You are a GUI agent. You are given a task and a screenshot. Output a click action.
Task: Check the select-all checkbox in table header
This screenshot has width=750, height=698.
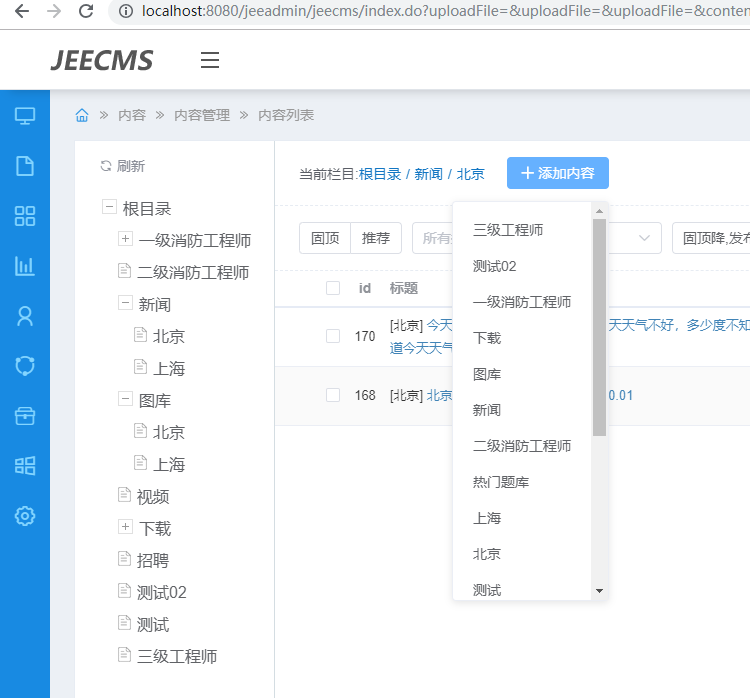pos(333,288)
